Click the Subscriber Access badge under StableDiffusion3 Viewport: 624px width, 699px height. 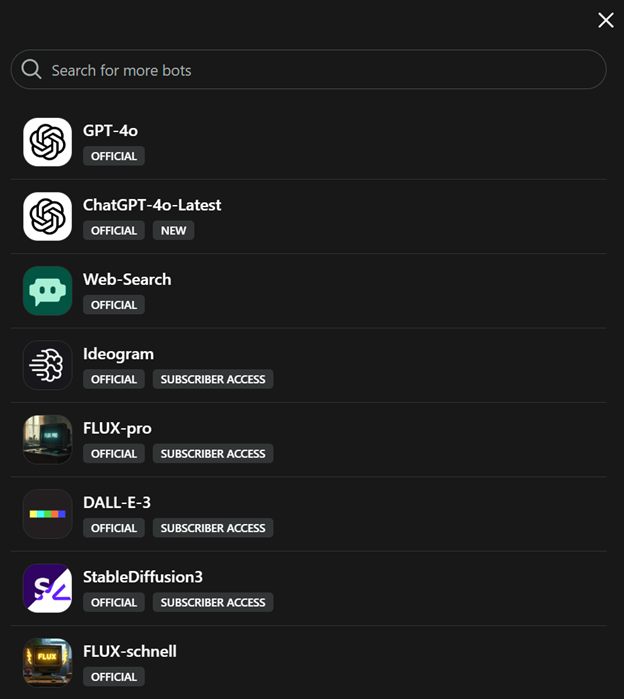(x=213, y=602)
